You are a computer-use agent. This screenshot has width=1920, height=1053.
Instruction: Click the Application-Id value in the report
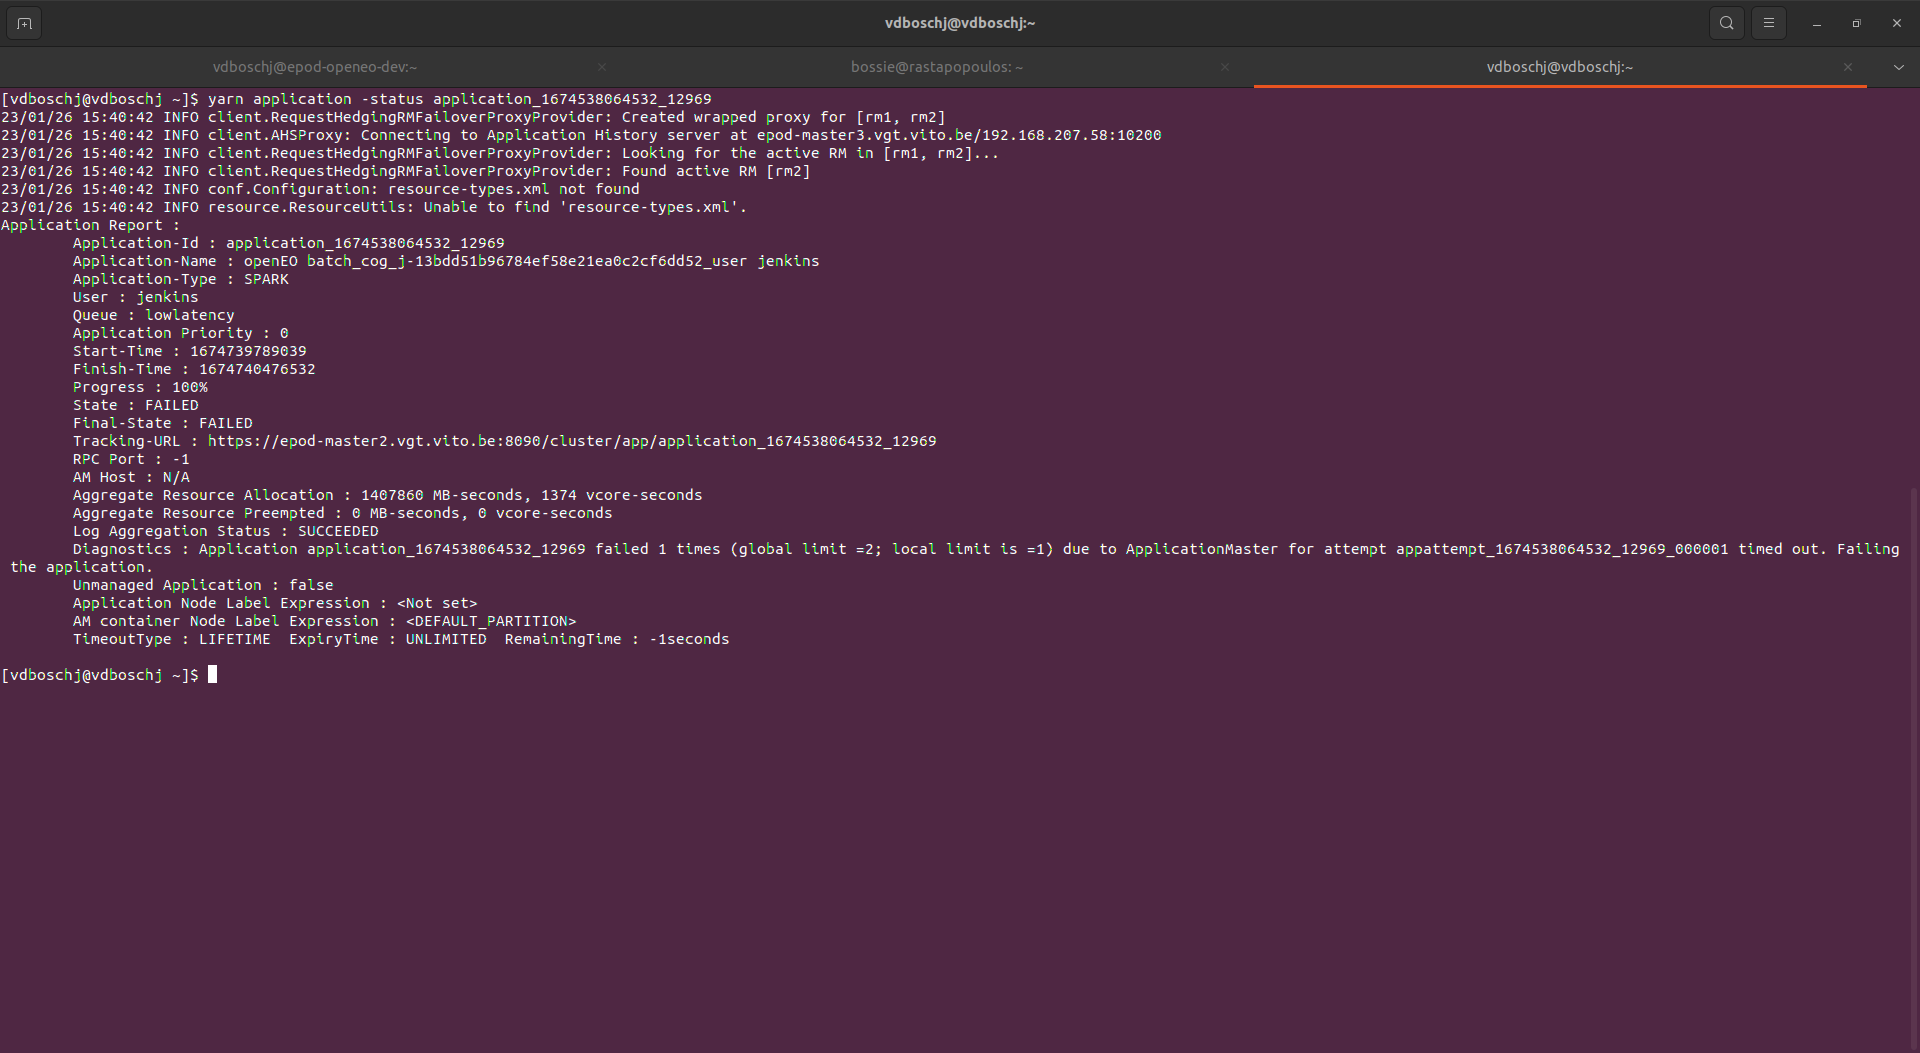tap(363, 242)
